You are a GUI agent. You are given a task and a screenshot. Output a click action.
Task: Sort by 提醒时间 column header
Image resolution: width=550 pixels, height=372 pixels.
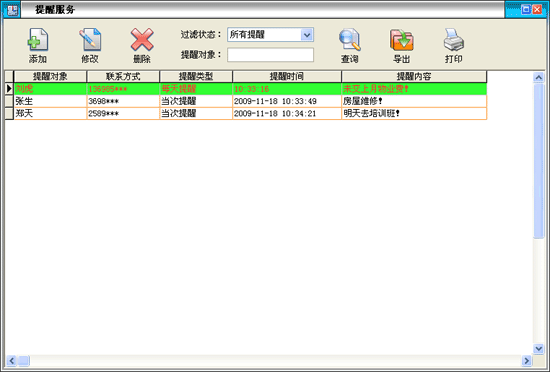tap(287, 76)
